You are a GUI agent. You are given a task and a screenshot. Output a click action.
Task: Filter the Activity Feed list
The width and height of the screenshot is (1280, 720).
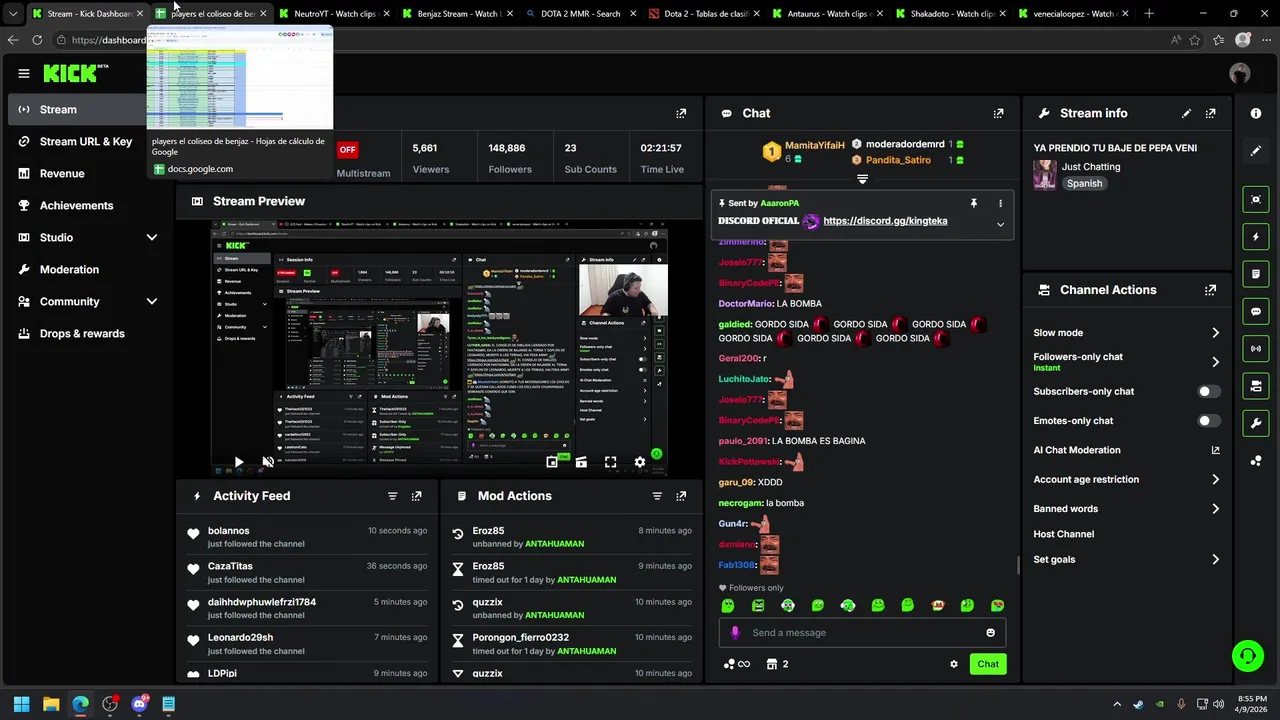point(392,496)
